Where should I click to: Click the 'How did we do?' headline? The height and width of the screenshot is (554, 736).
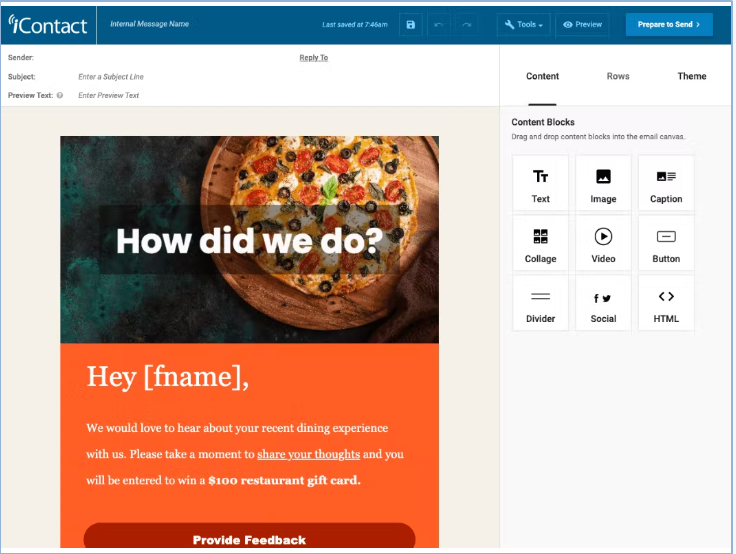tap(250, 241)
